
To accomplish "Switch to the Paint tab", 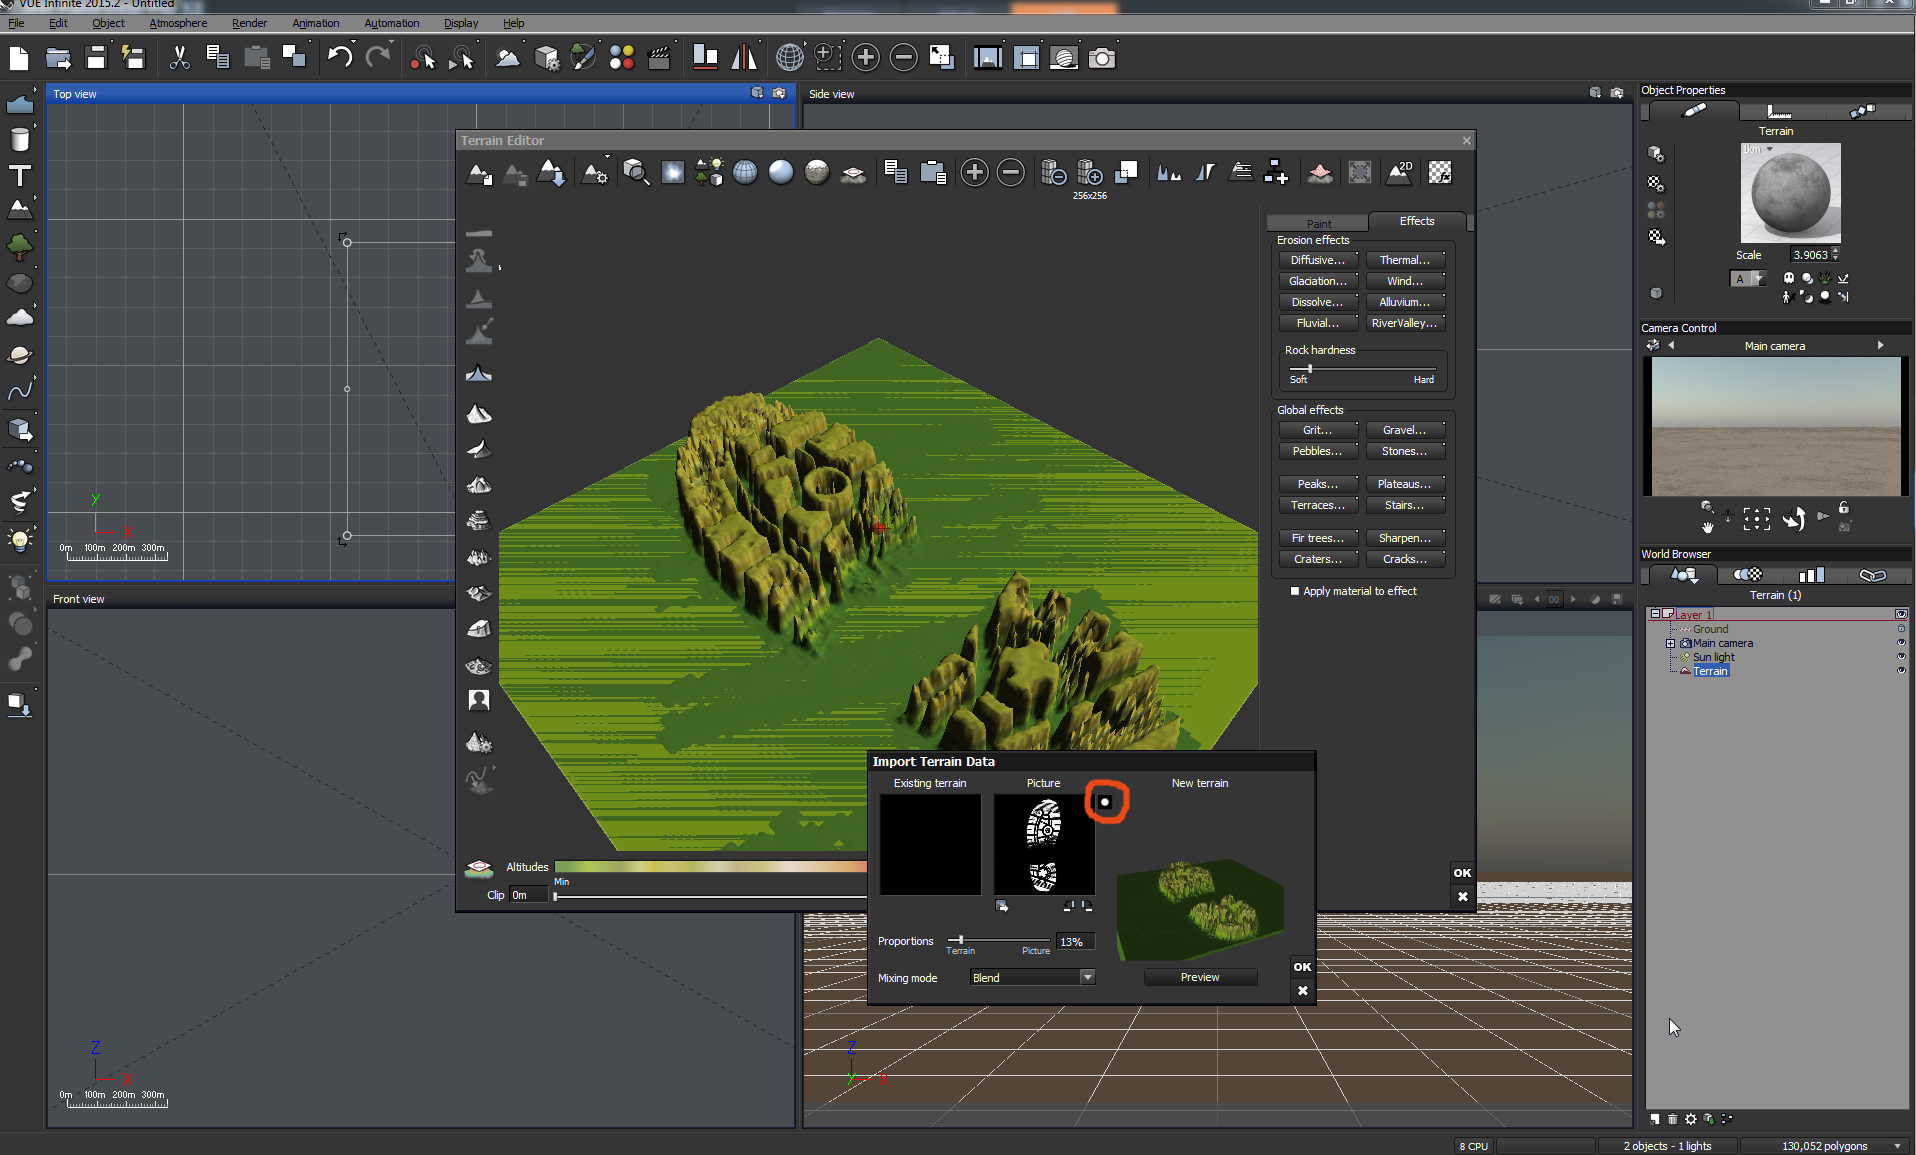I will coord(1318,223).
